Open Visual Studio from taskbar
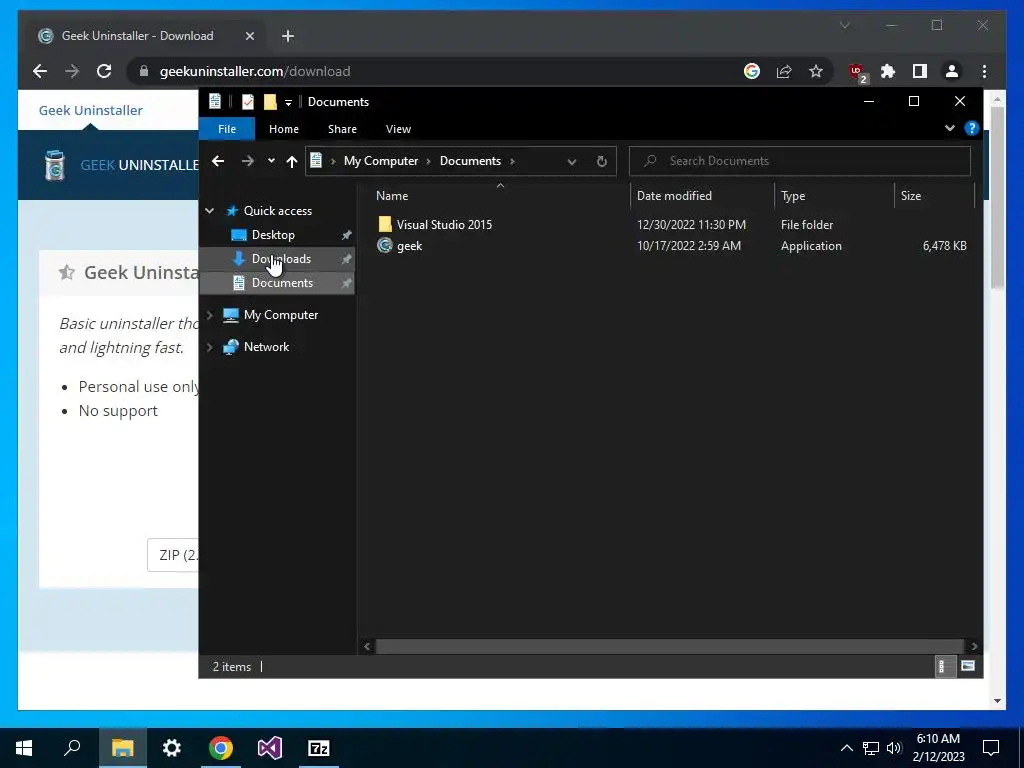This screenshot has height=768, width=1024. click(270, 748)
